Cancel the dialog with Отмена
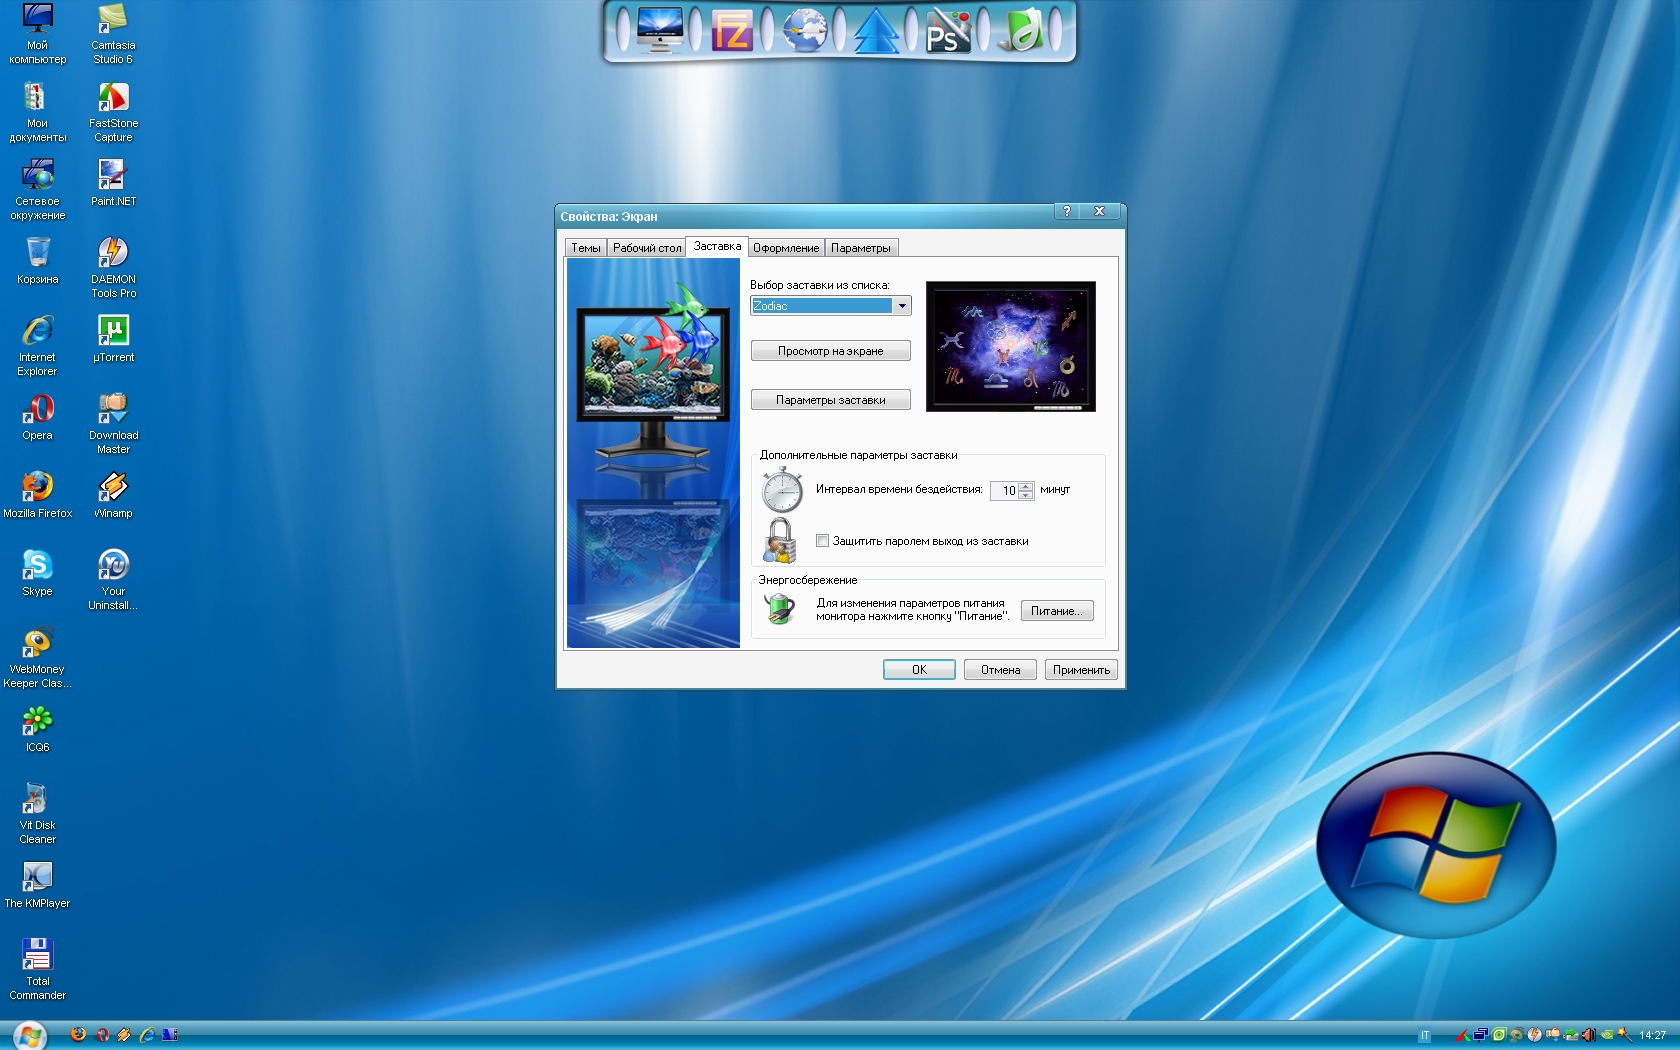1680x1050 pixels. click(1000, 670)
